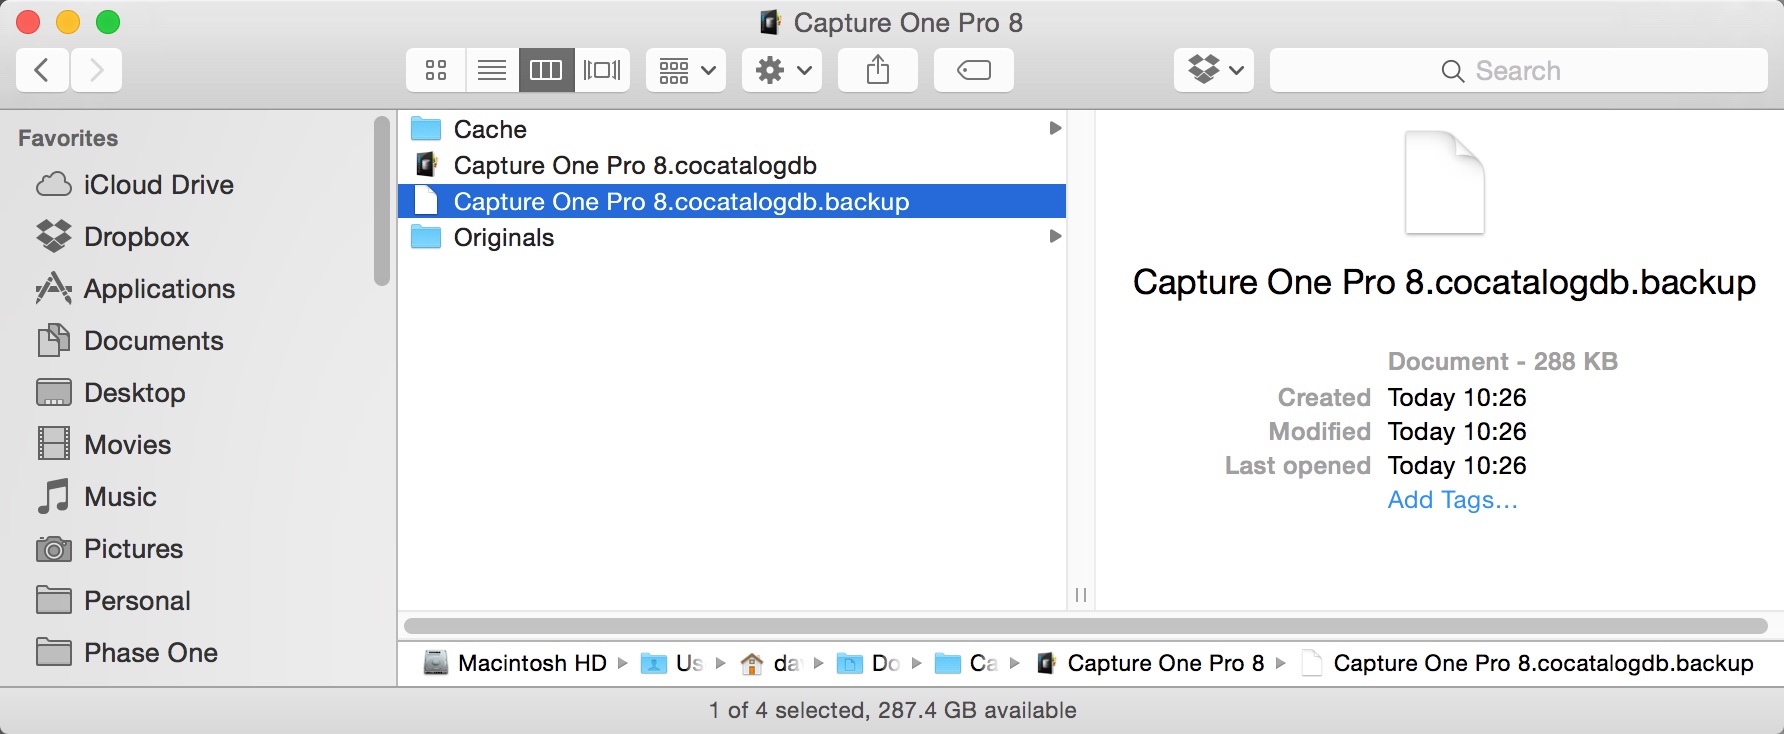Viewport: 1784px width, 734px height.
Task: Switch to column view
Action: coord(546,70)
